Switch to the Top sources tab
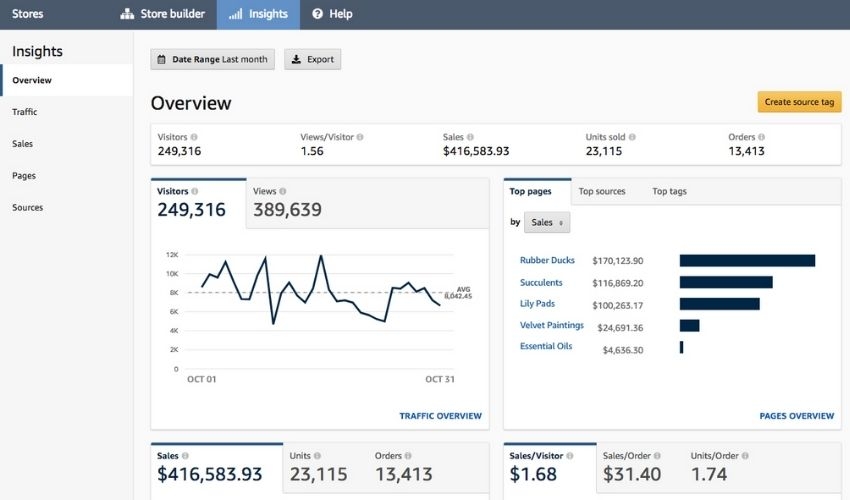 coord(602,191)
